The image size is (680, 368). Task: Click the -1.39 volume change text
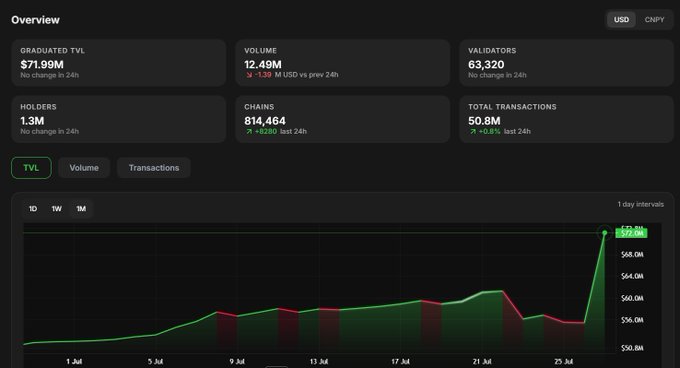(x=263, y=75)
